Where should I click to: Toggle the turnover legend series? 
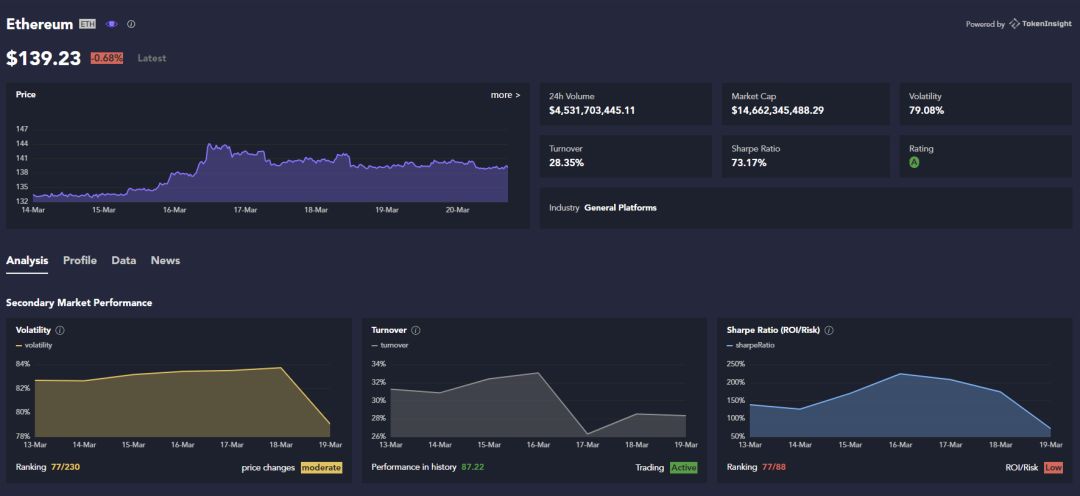coord(390,345)
